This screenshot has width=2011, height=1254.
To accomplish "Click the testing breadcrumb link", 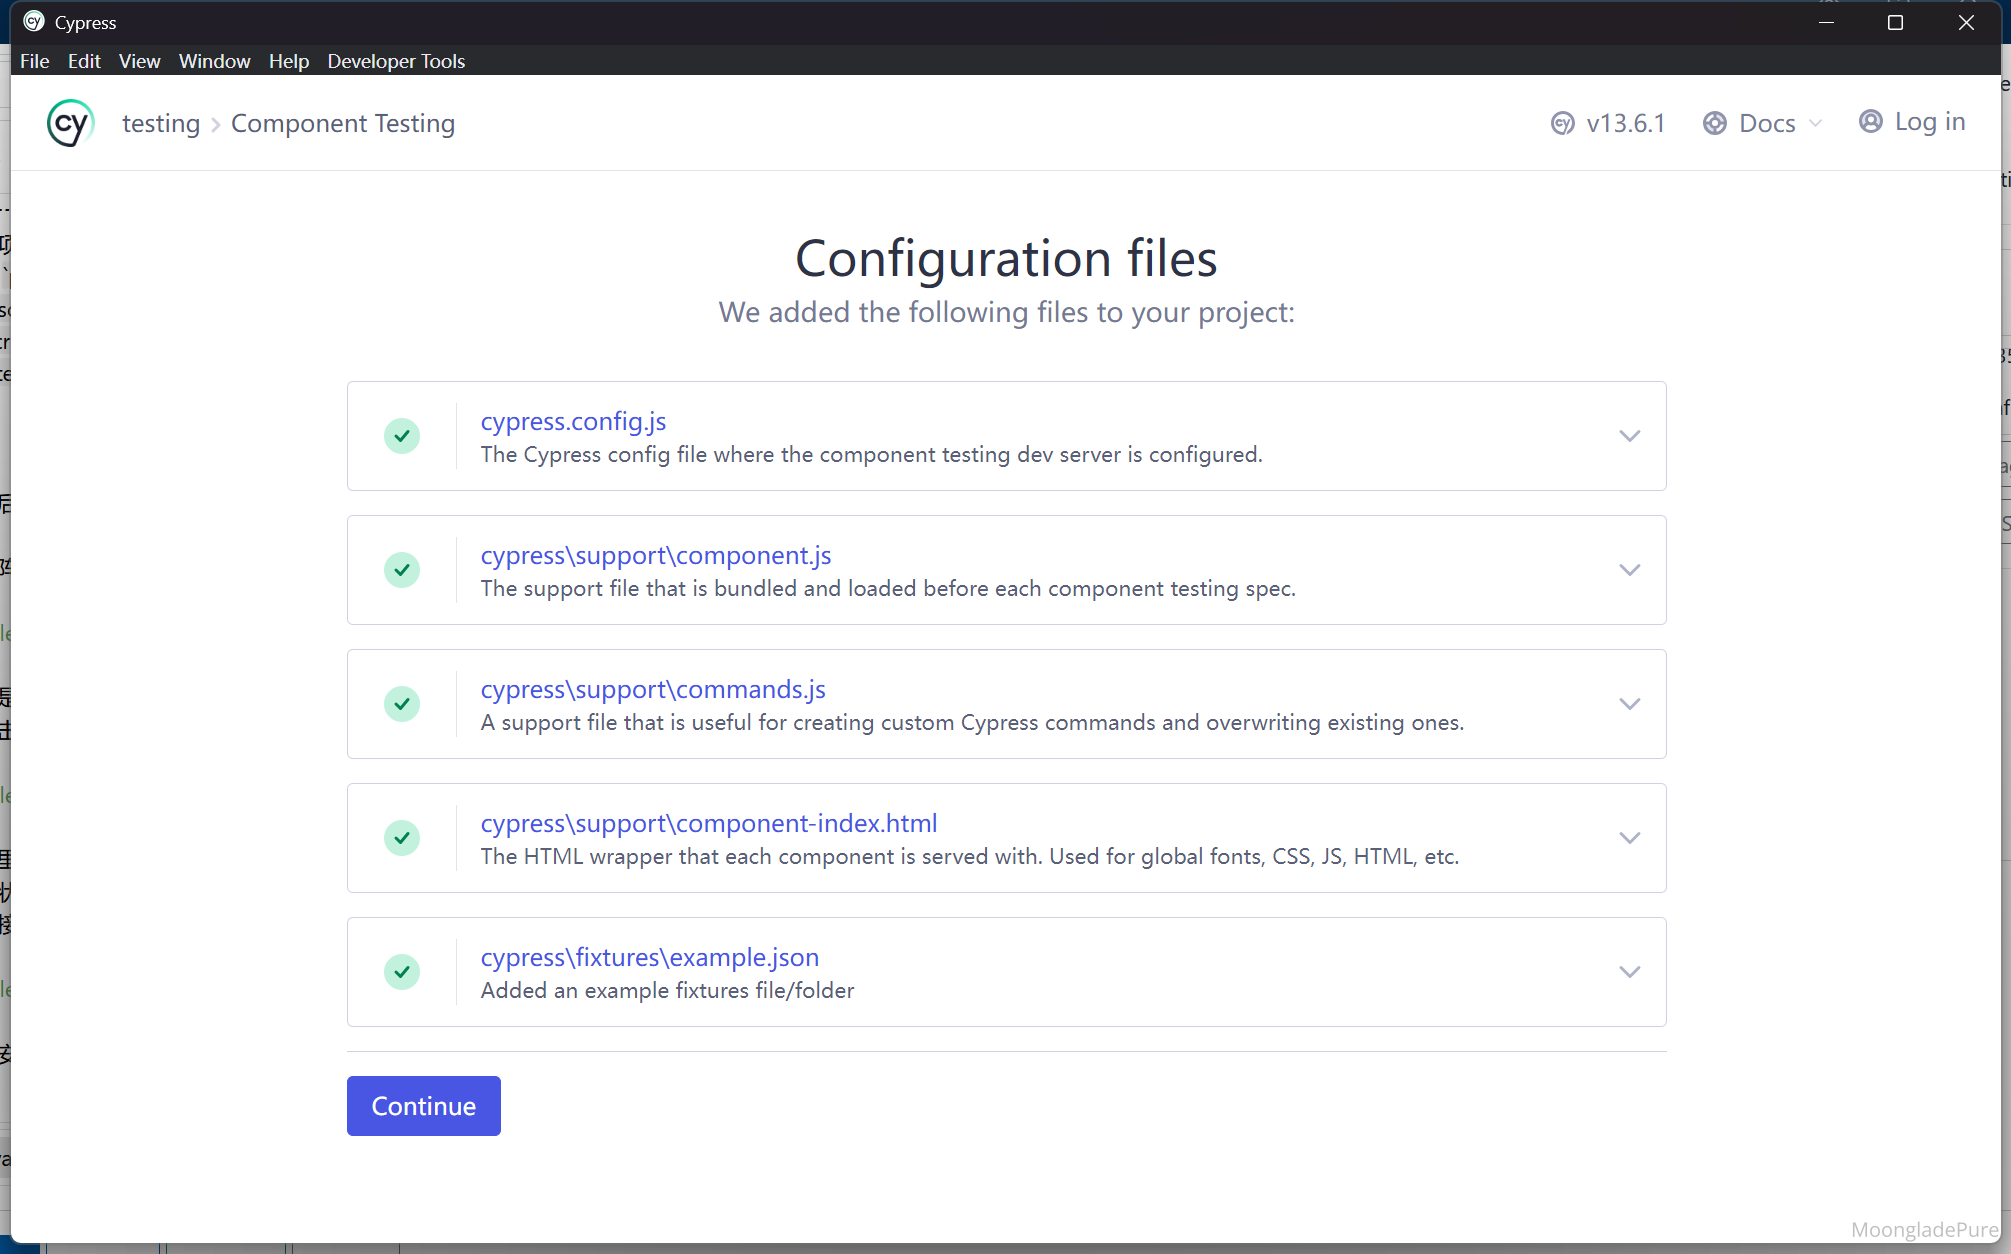I will 161,123.
